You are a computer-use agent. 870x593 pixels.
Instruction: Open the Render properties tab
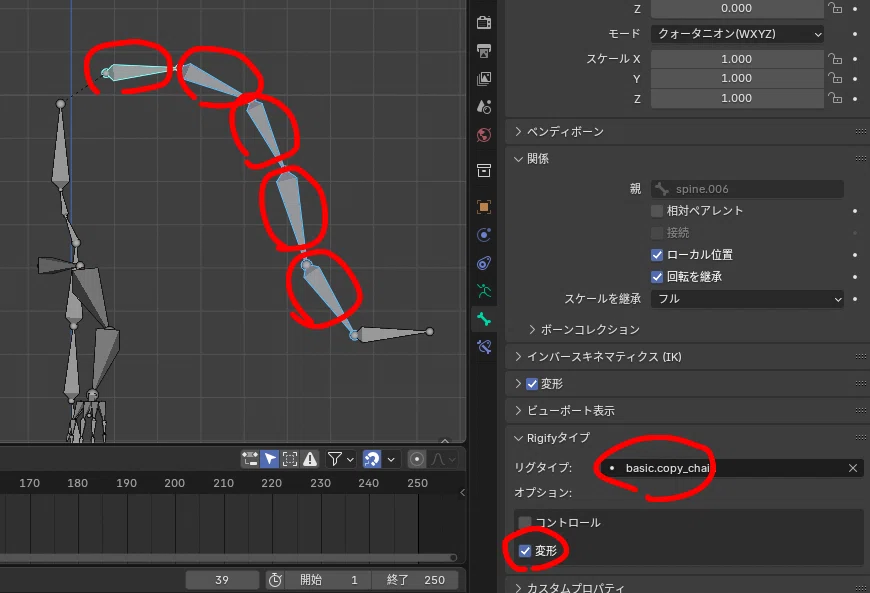coord(484,22)
